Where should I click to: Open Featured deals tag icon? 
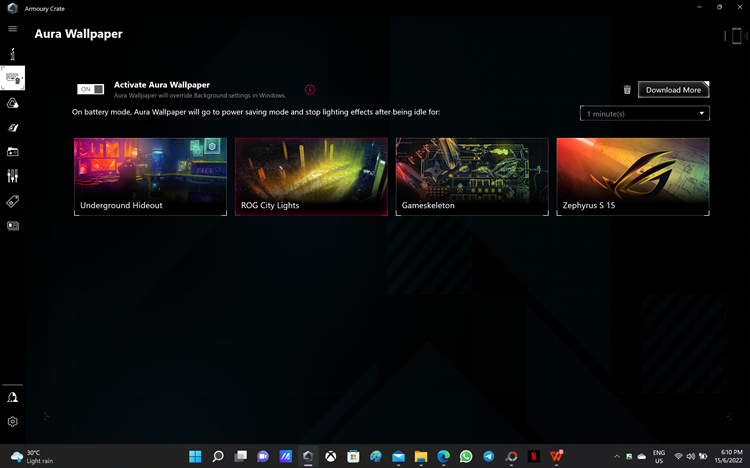pyautogui.click(x=12, y=201)
